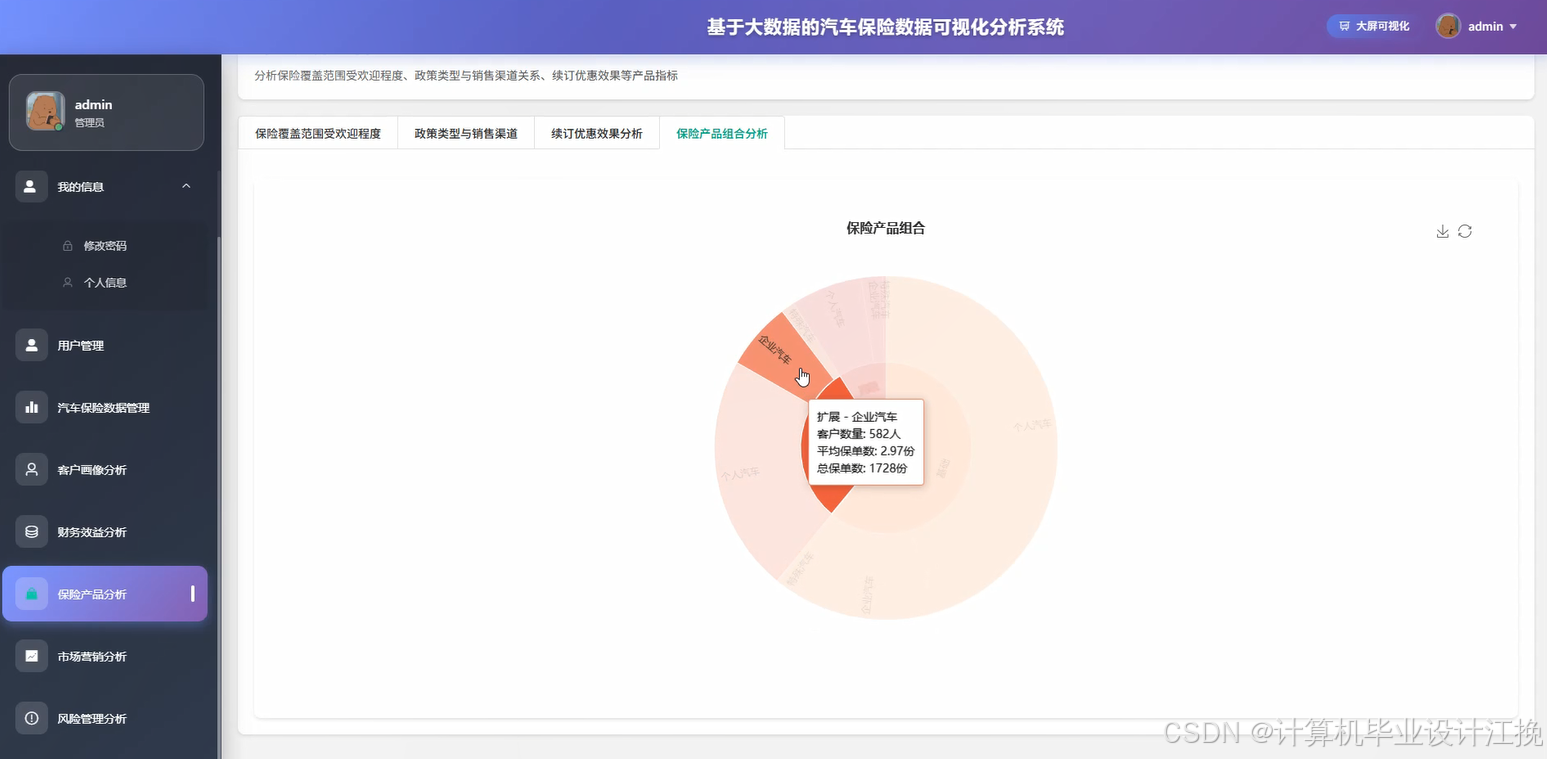Click the admin username in the header
The width and height of the screenshot is (1547, 759).
click(1485, 27)
